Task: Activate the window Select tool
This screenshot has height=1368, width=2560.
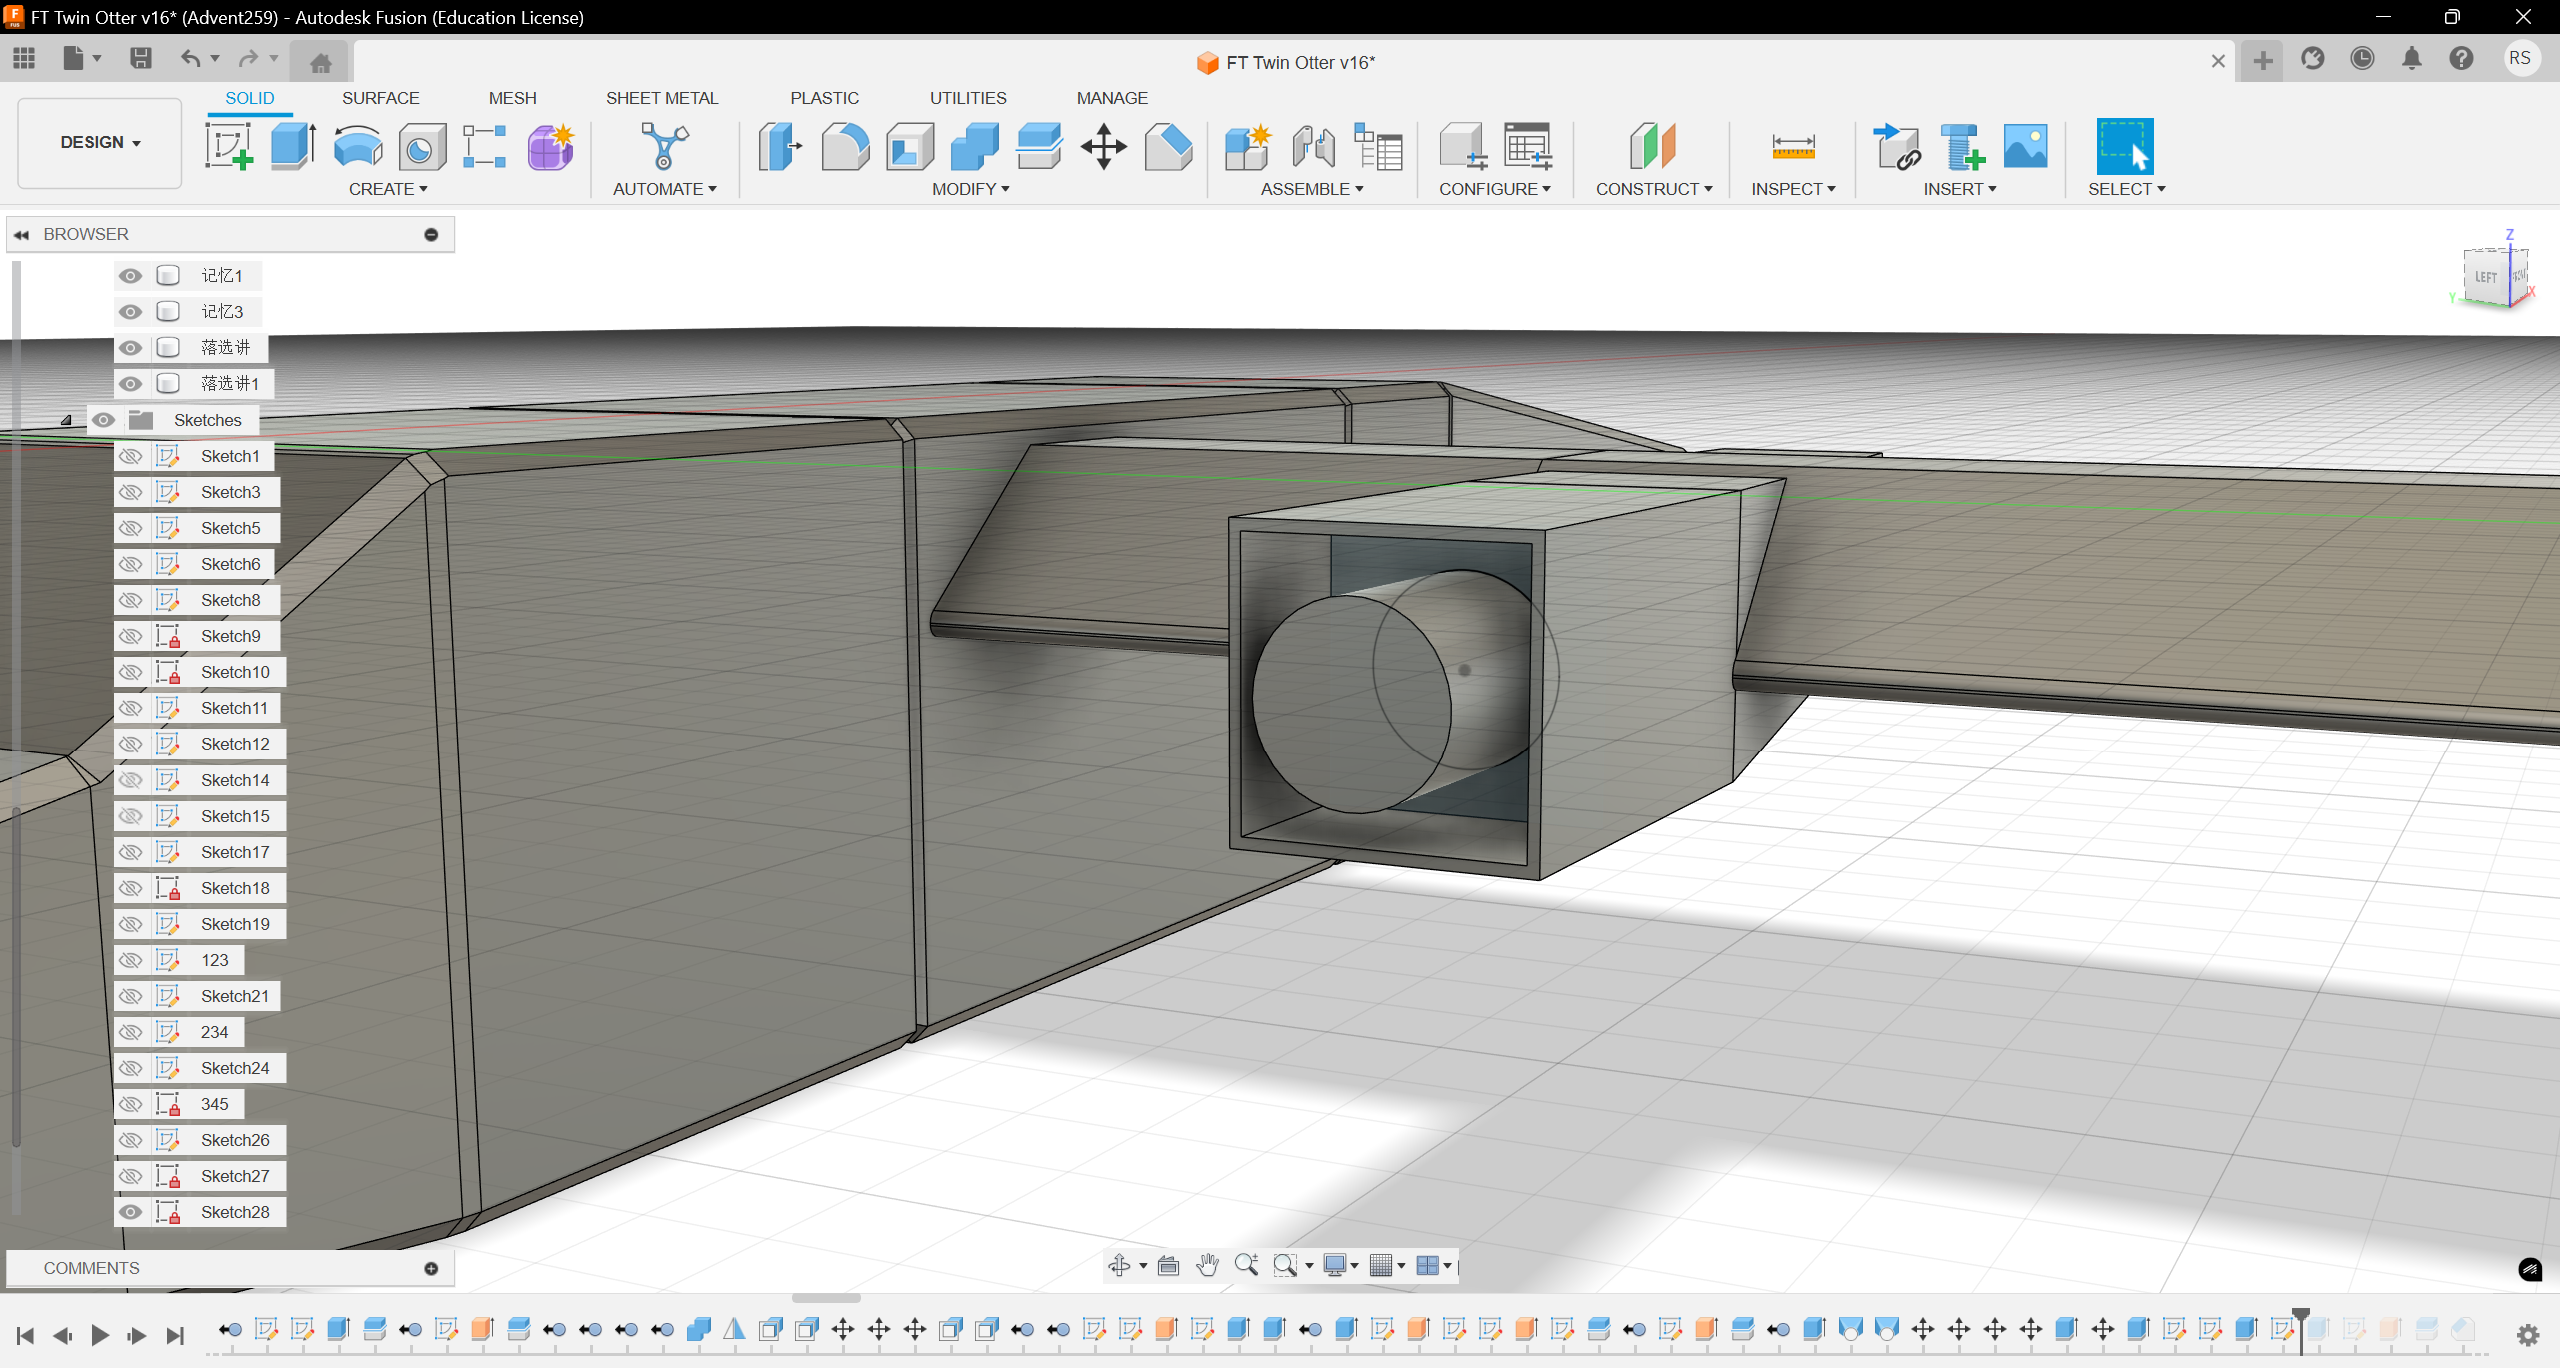Action: pyautogui.click(x=2124, y=146)
